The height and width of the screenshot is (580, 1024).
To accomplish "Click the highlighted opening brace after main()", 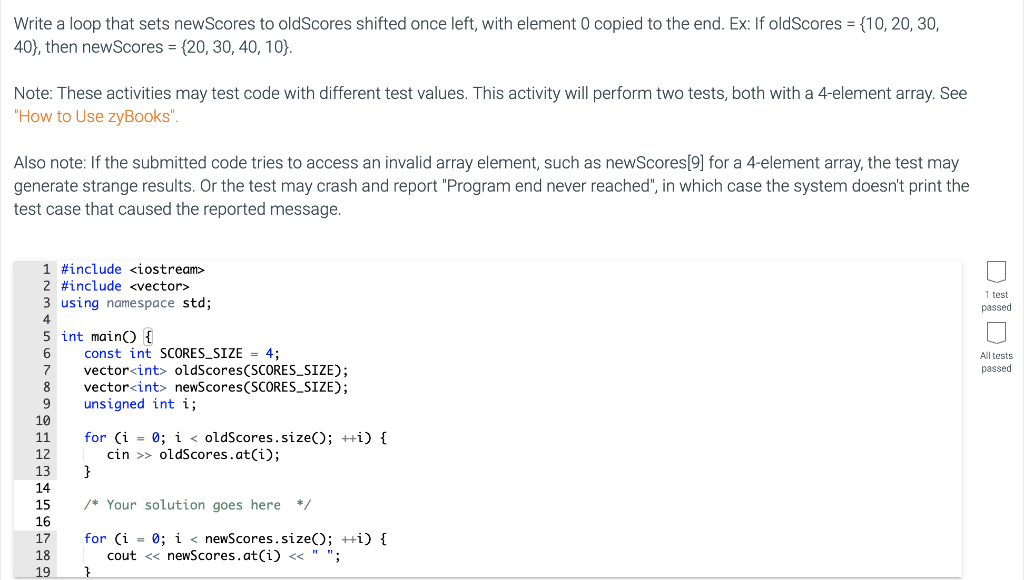I will [148, 336].
